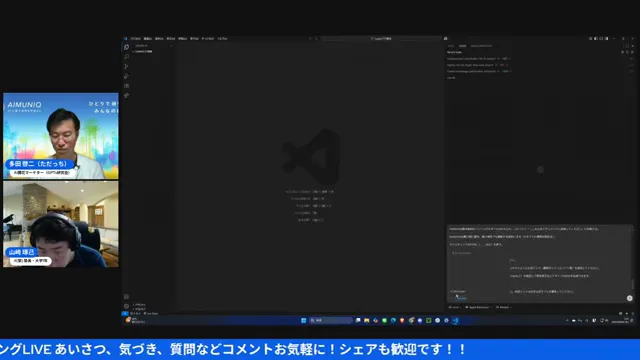Open the Extensions view
The image size is (640, 360).
pos(127,86)
